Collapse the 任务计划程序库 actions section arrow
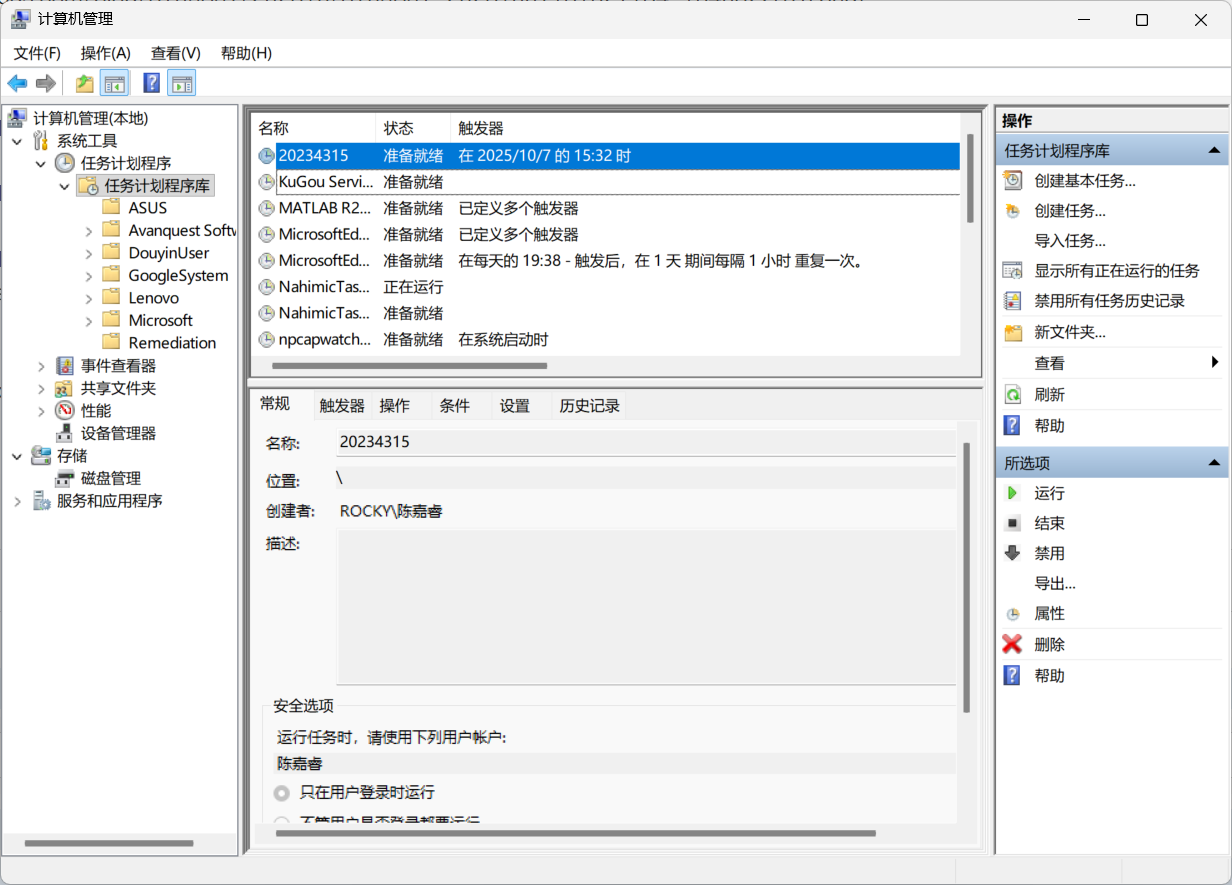 pos(1214,151)
